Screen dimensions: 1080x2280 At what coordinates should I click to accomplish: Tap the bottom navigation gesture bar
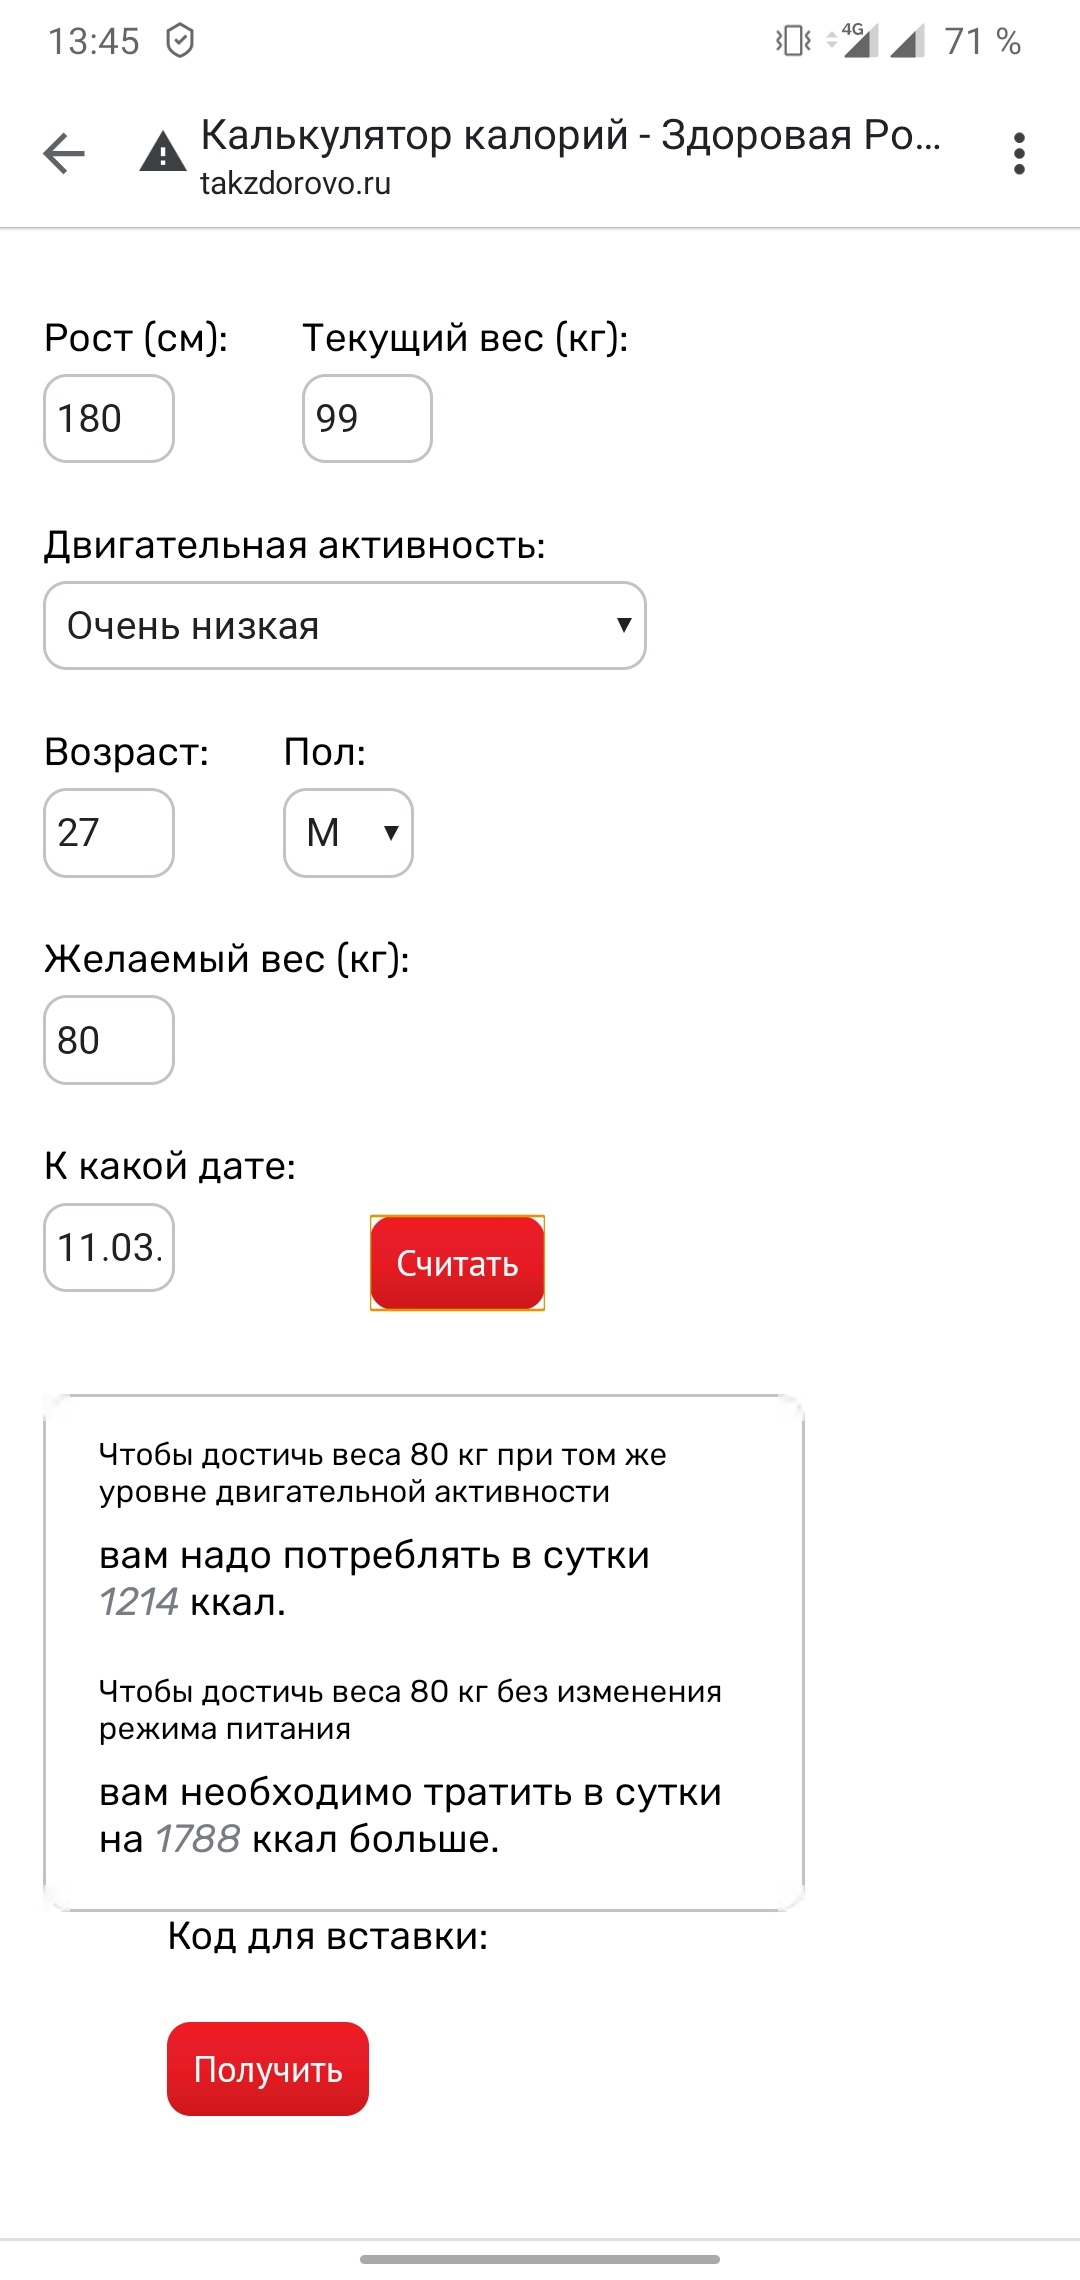coord(540,2259)
